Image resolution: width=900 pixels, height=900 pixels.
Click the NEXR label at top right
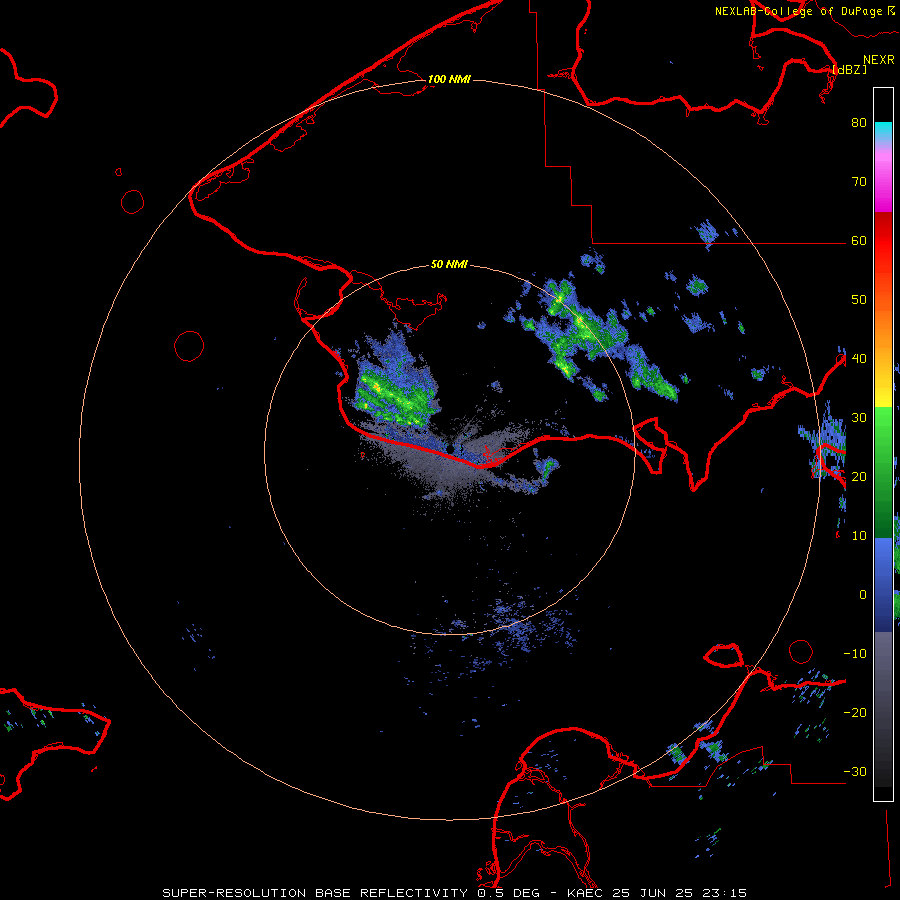pyautogui.click(x=879, y=60)
